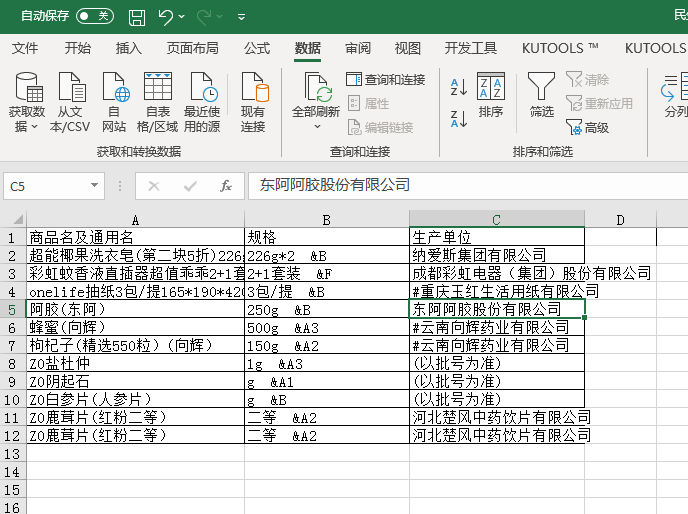Sort ascending A to Z icon
This screenshot has width=688, height=514.
[x=459, y=87]
